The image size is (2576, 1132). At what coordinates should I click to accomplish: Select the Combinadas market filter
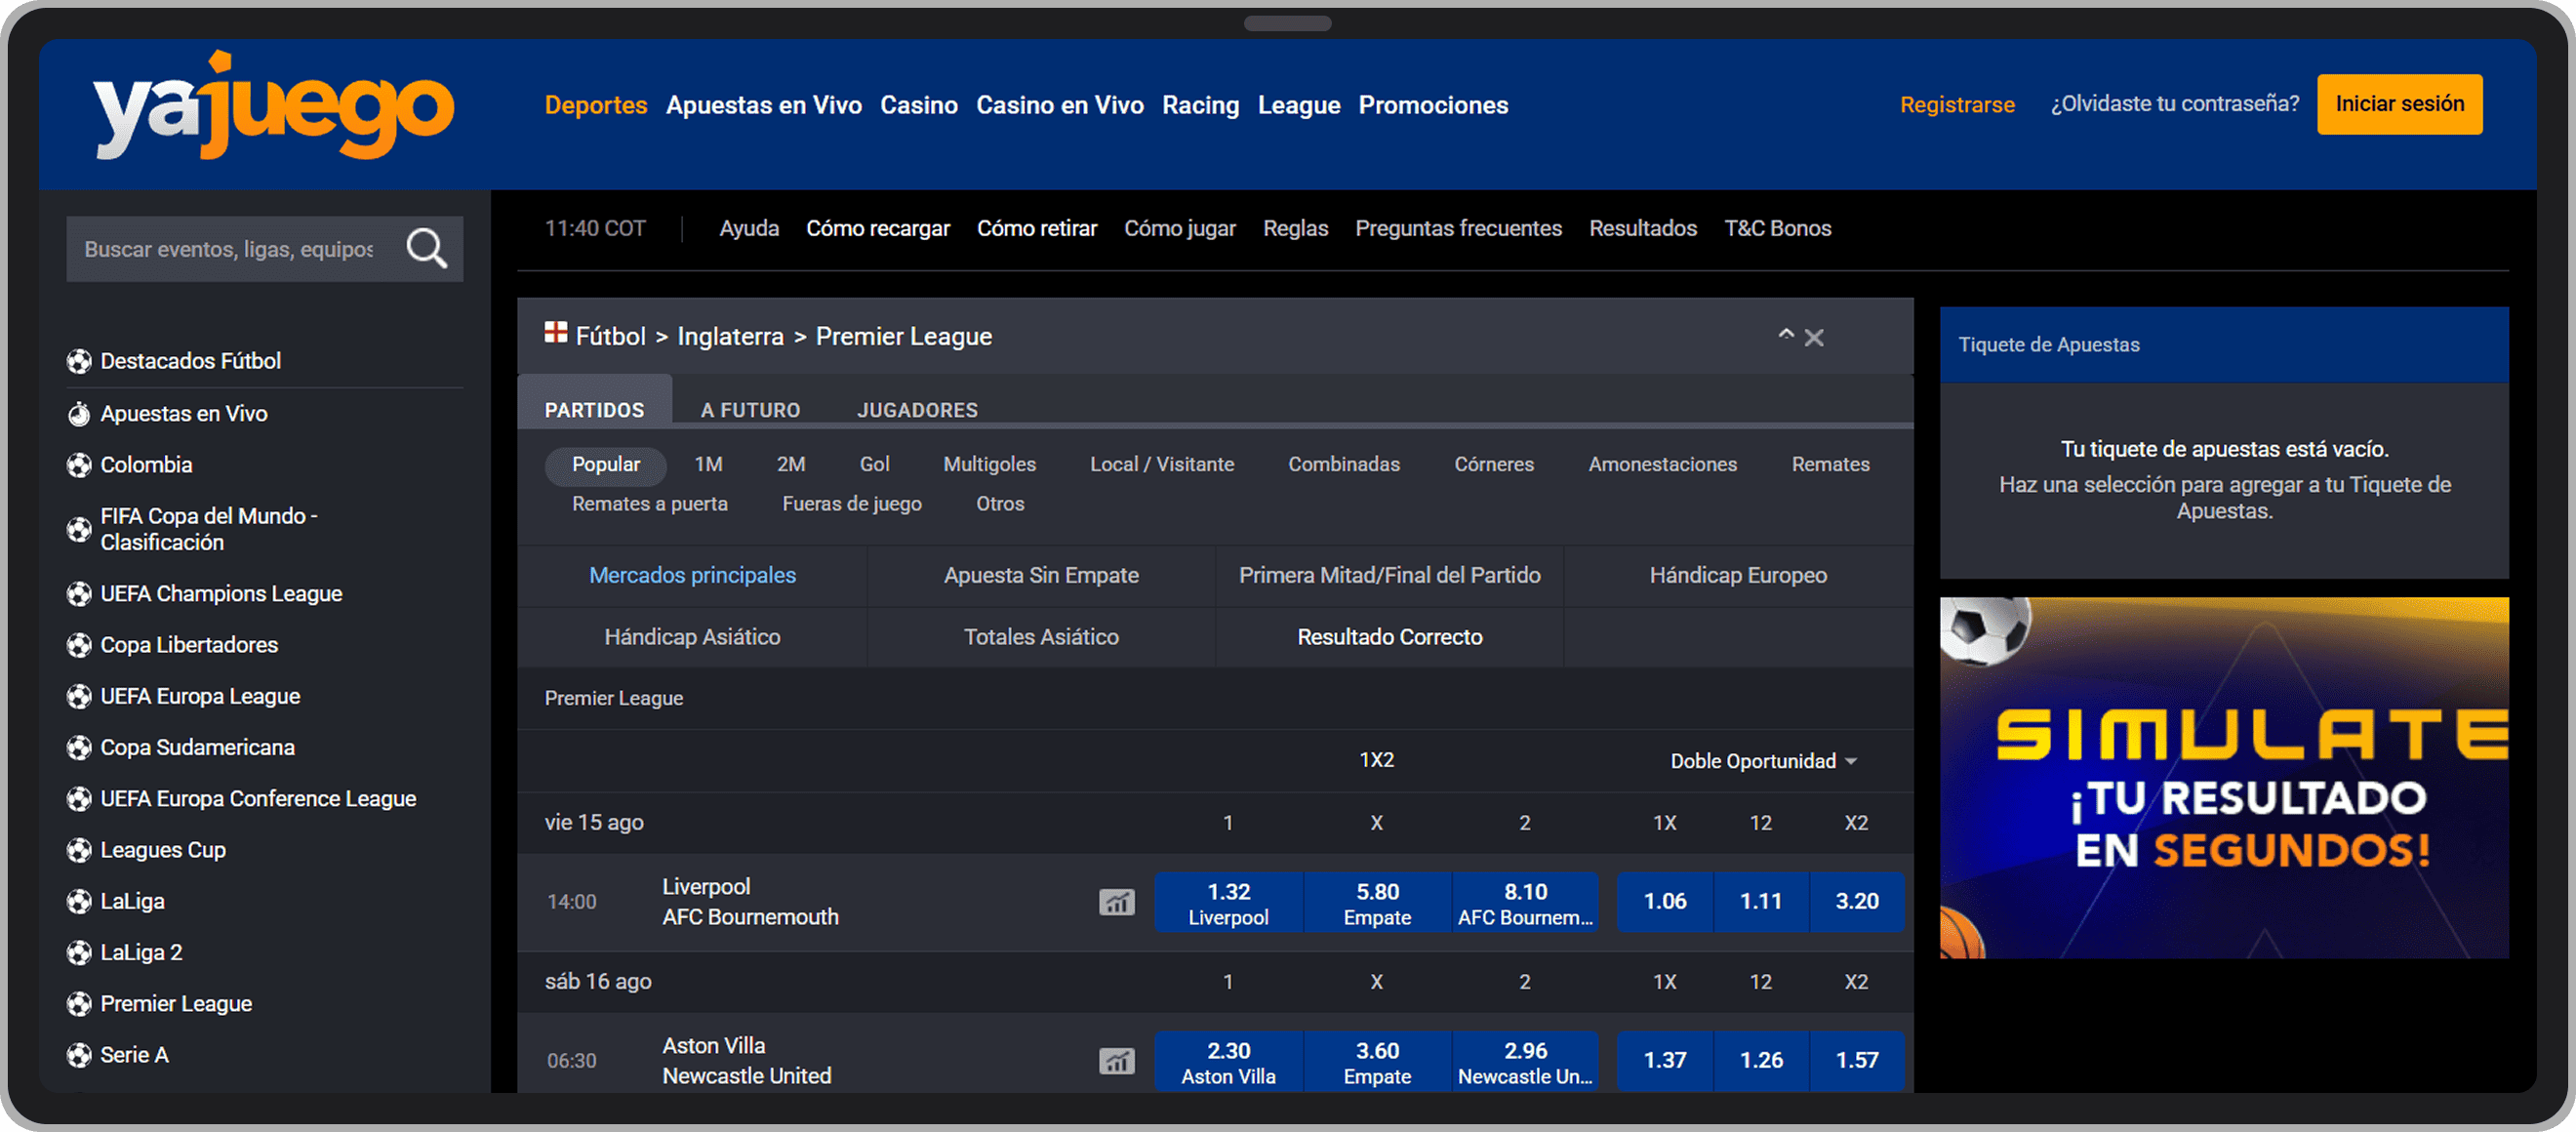pos(1344,464)
